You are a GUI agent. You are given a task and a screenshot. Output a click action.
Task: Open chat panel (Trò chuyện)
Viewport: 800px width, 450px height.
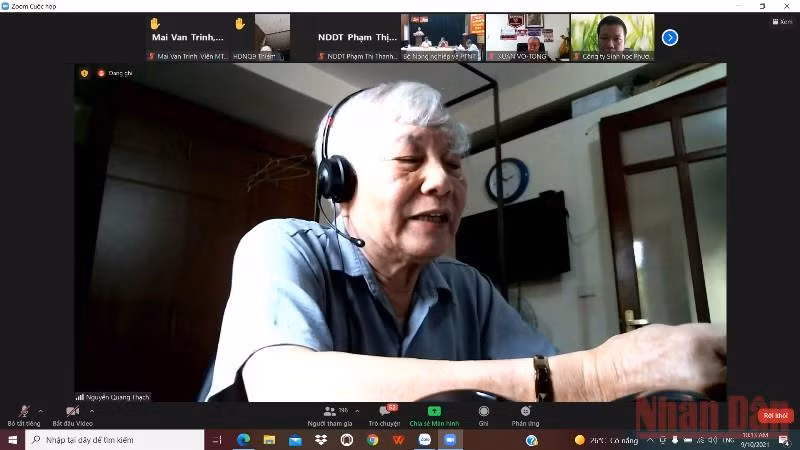click(384, 415)
